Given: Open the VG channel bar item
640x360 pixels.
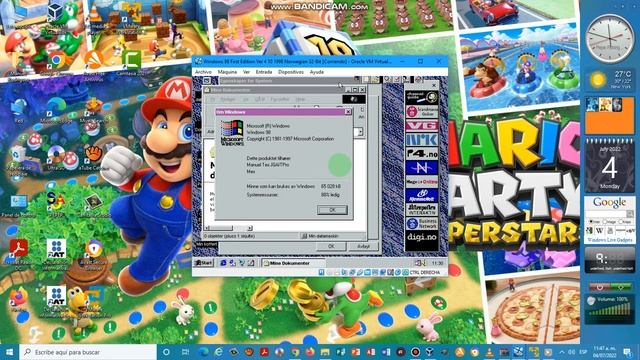Looking at the screenshot, I should (422, 125).
